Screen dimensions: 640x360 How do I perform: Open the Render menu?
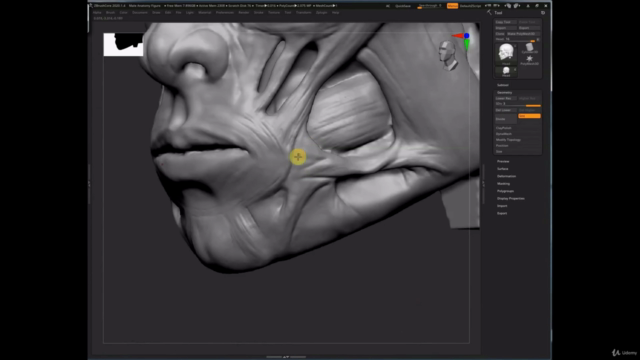click(x=244, y=13)
